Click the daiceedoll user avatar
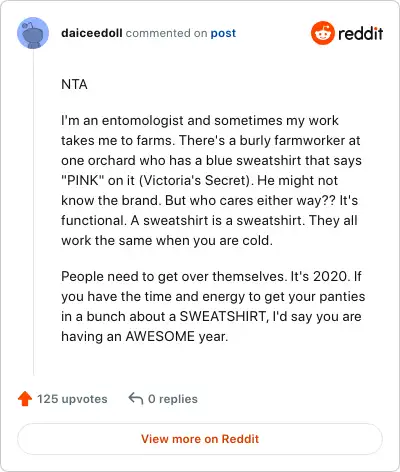This screenshot has width=400, height=472. point(33,33)
